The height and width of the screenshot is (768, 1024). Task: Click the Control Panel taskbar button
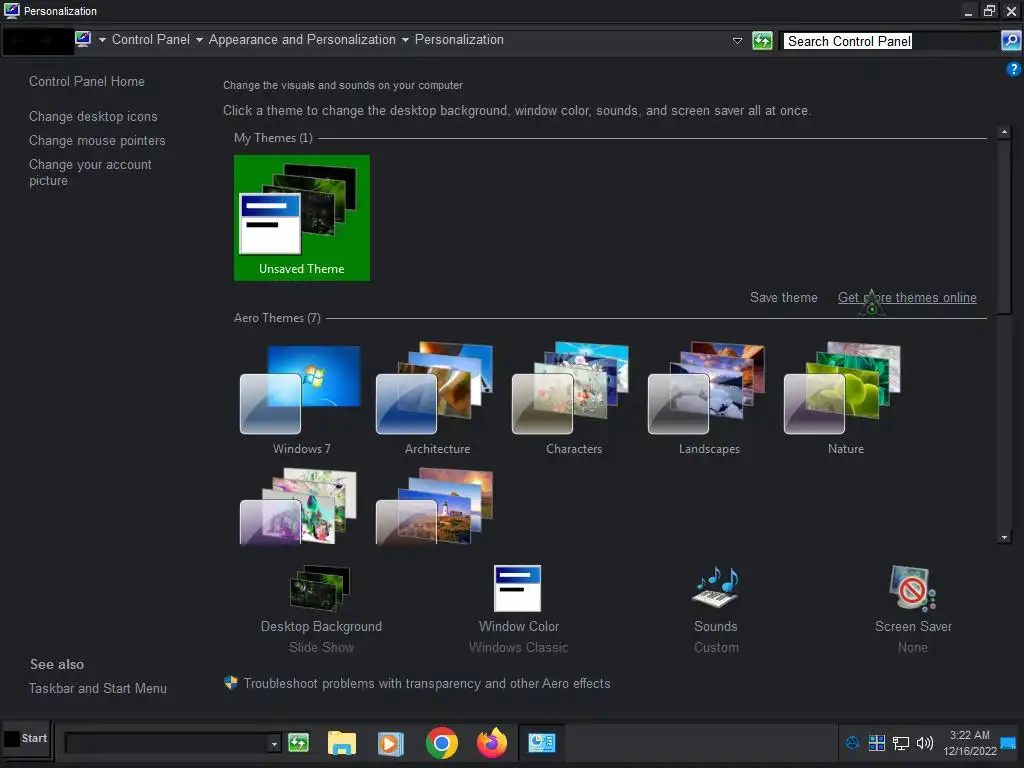(541, 743)
